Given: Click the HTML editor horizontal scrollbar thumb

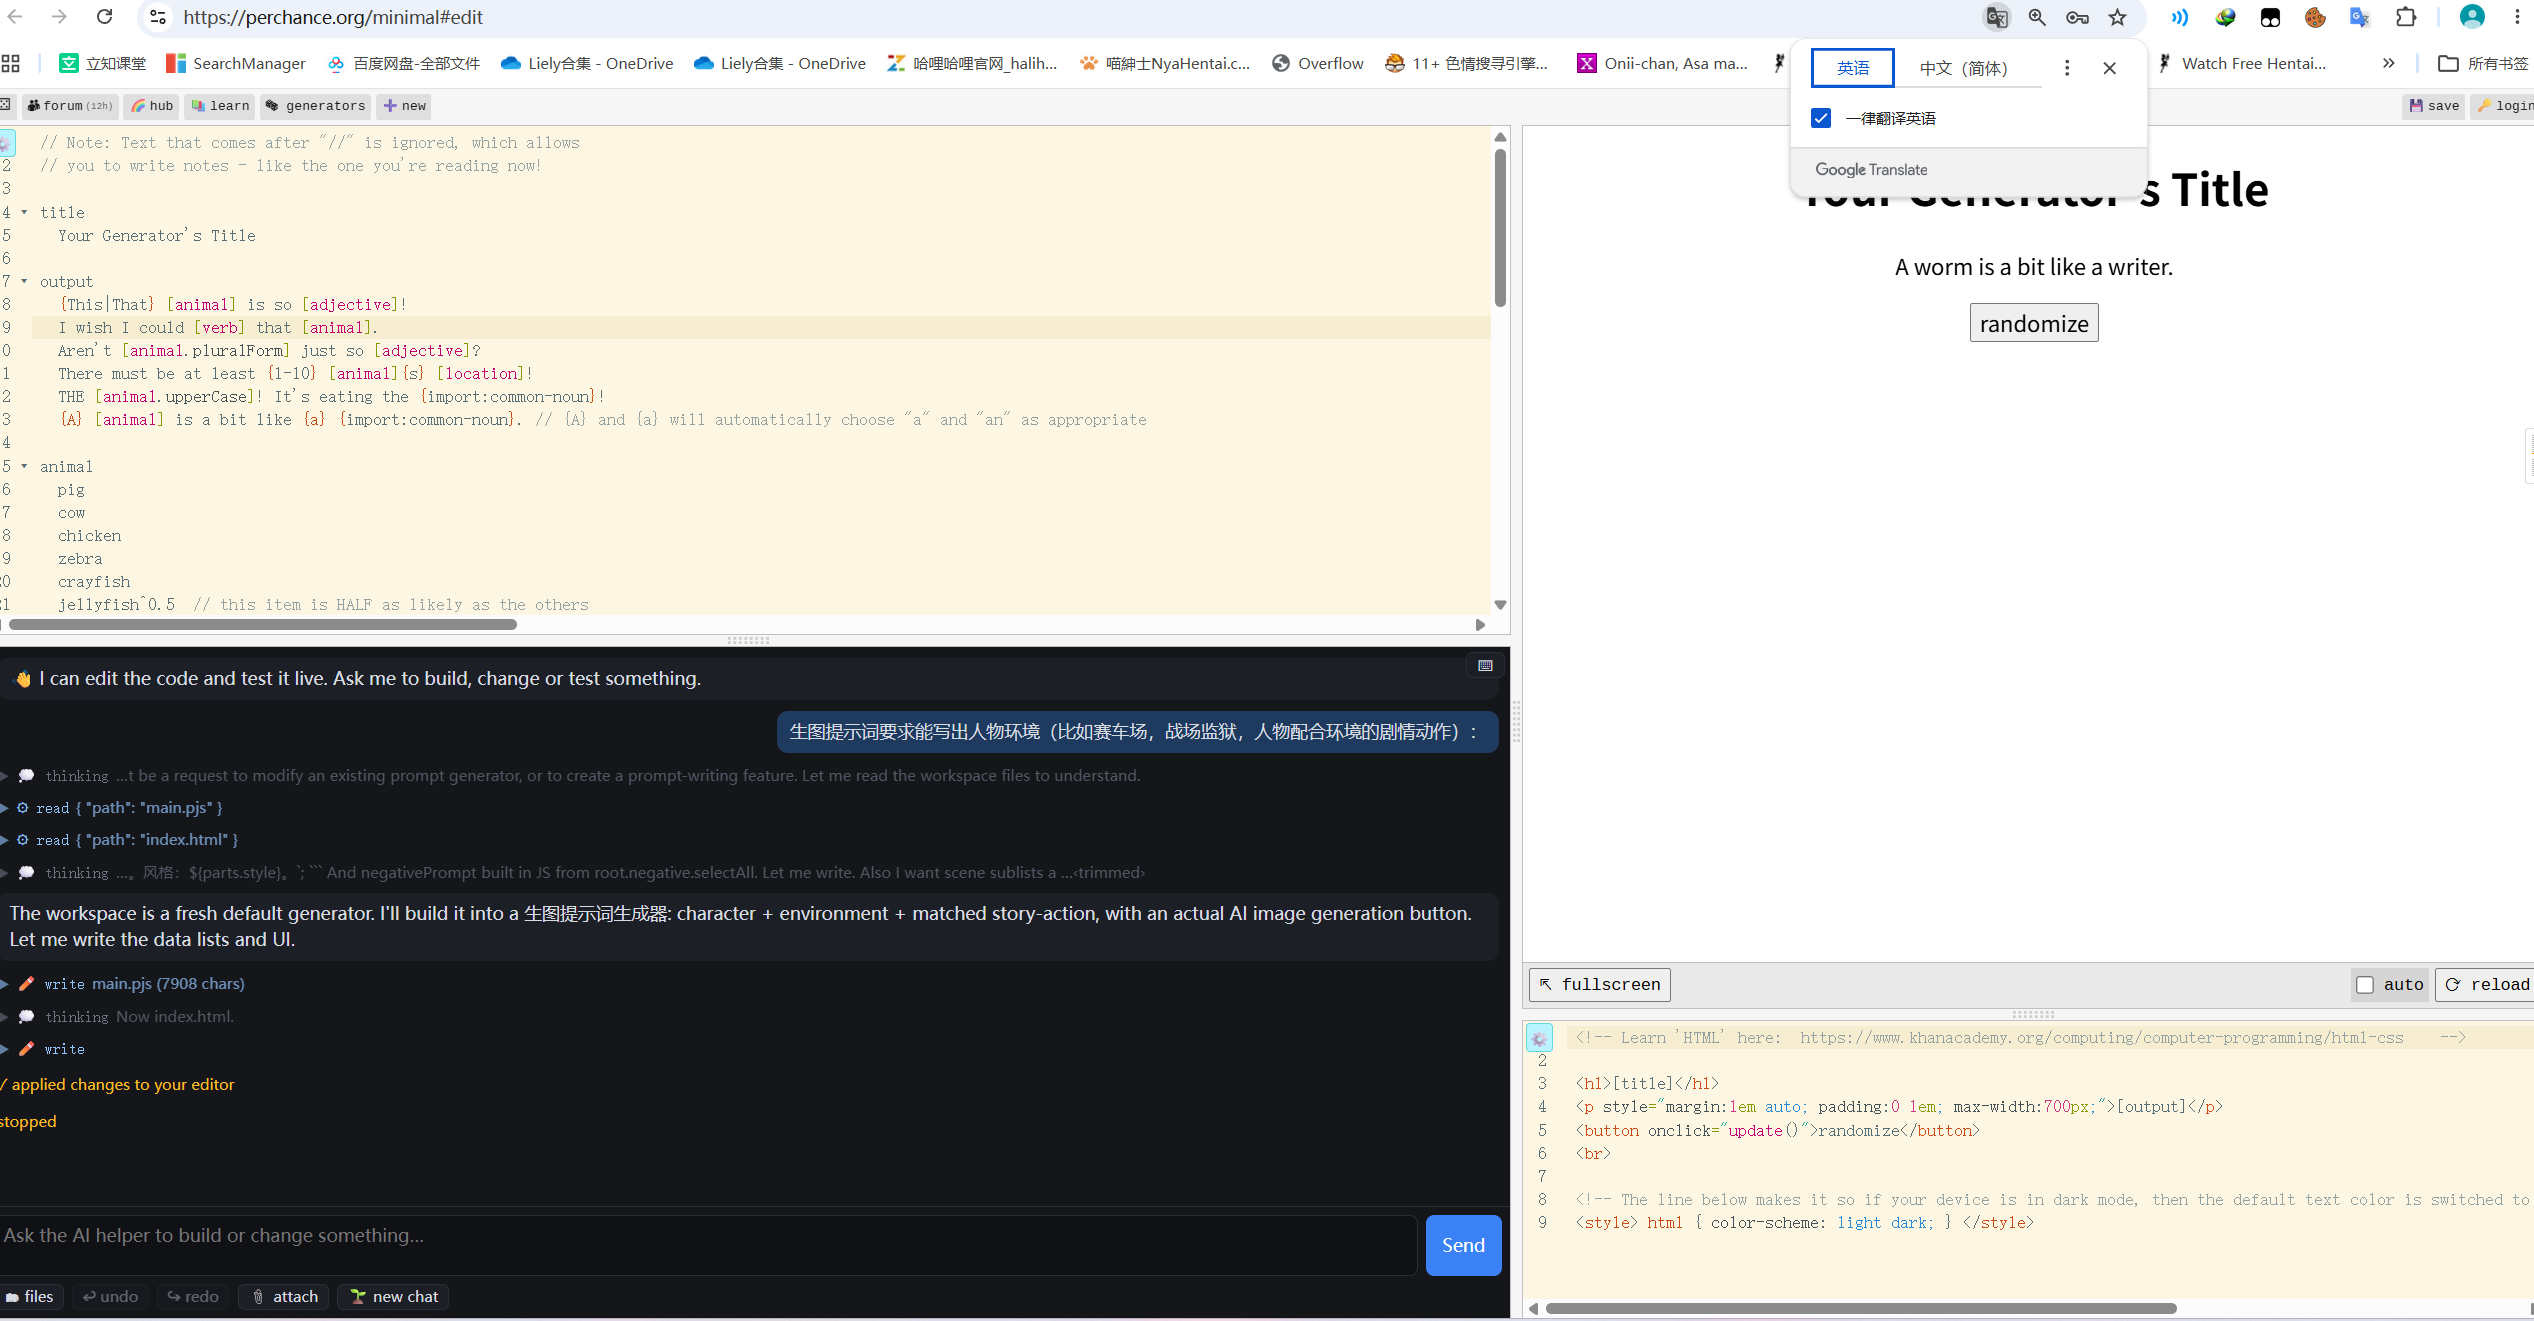Looking at the screenshot, I should [1861, 1309].
